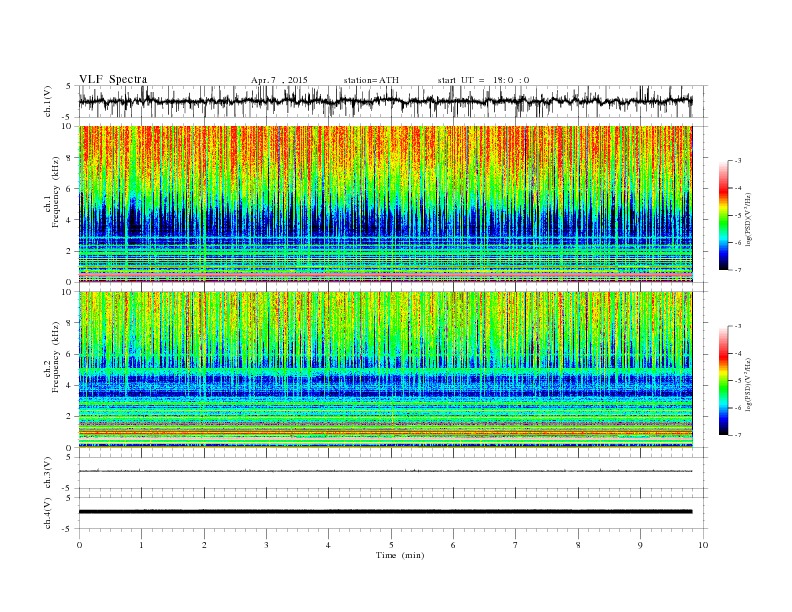Click the "-3" label on ch.1 colorbar
Screen dimensions: 792x612
coord(738,161)
